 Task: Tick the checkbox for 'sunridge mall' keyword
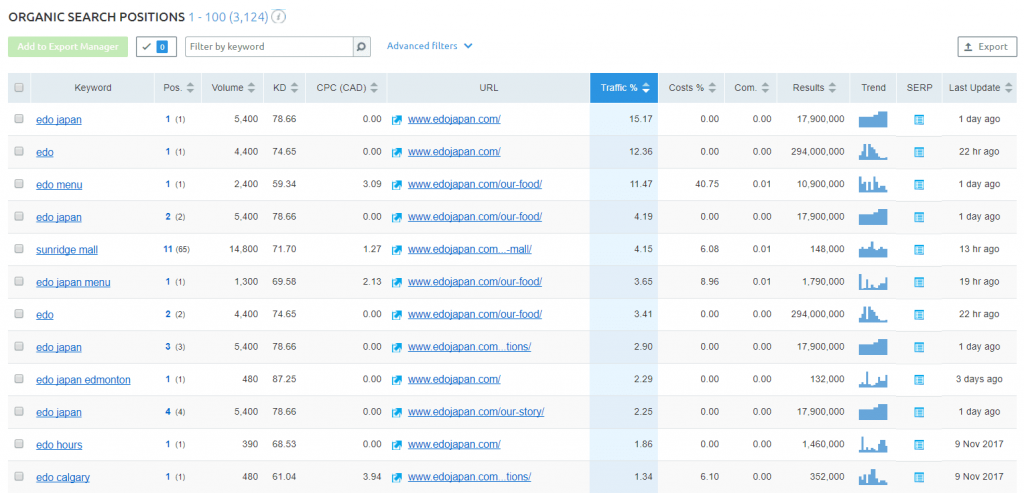19,249
